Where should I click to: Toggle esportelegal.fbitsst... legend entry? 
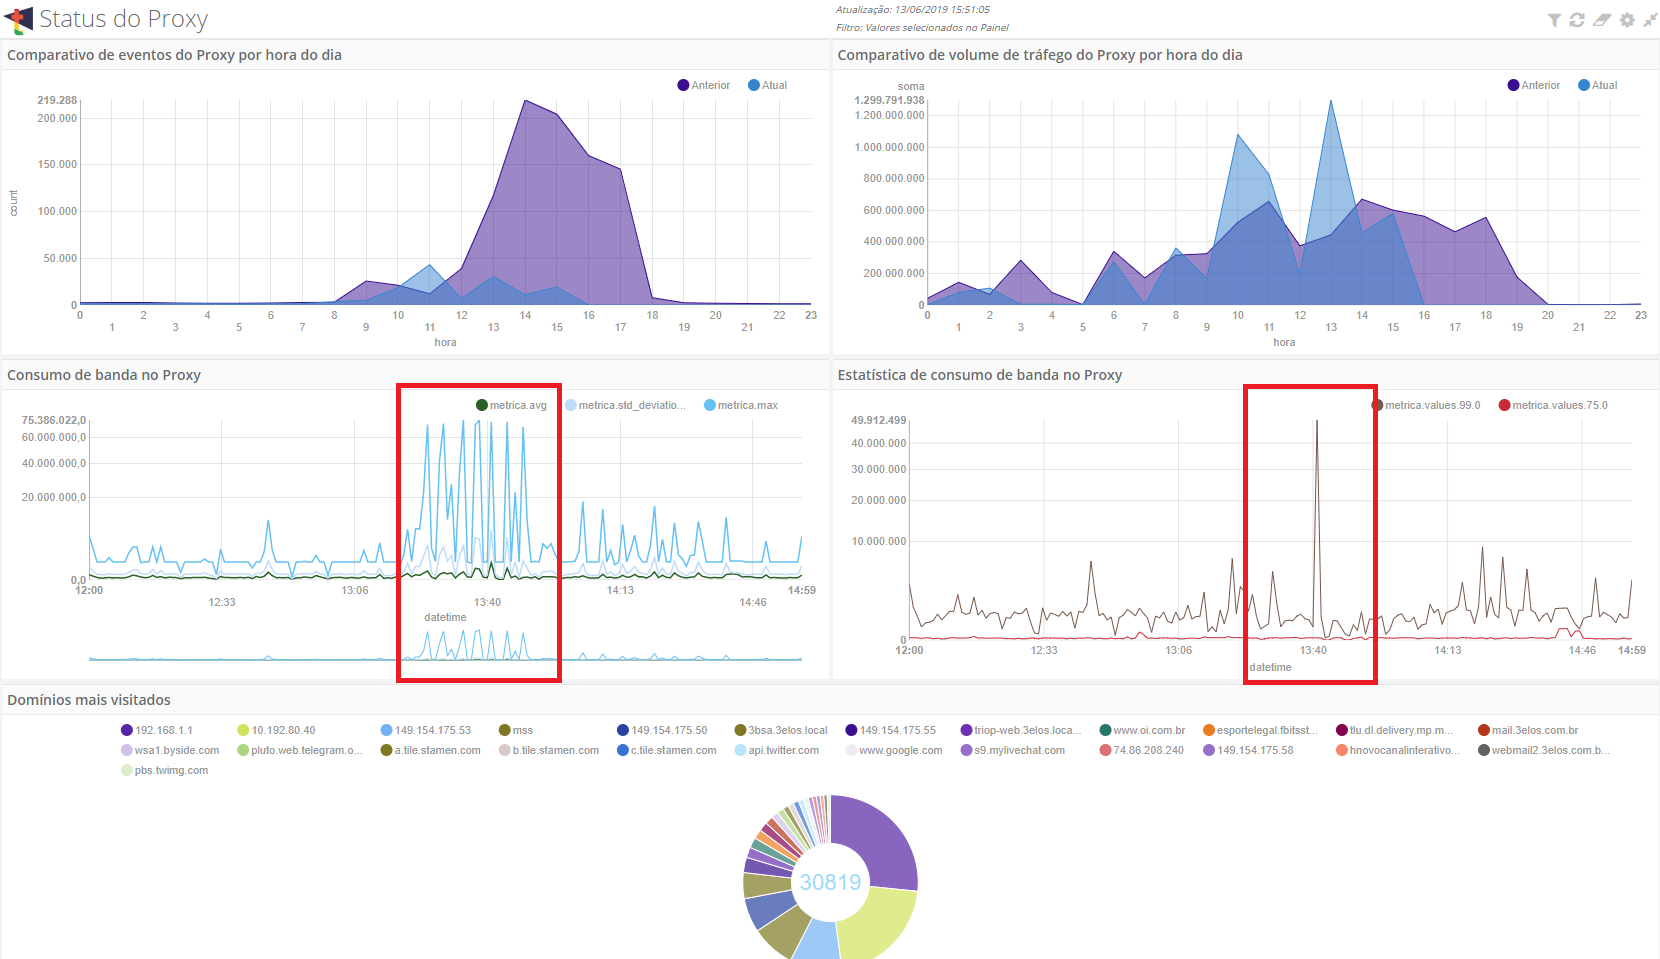click(1260, 730)
